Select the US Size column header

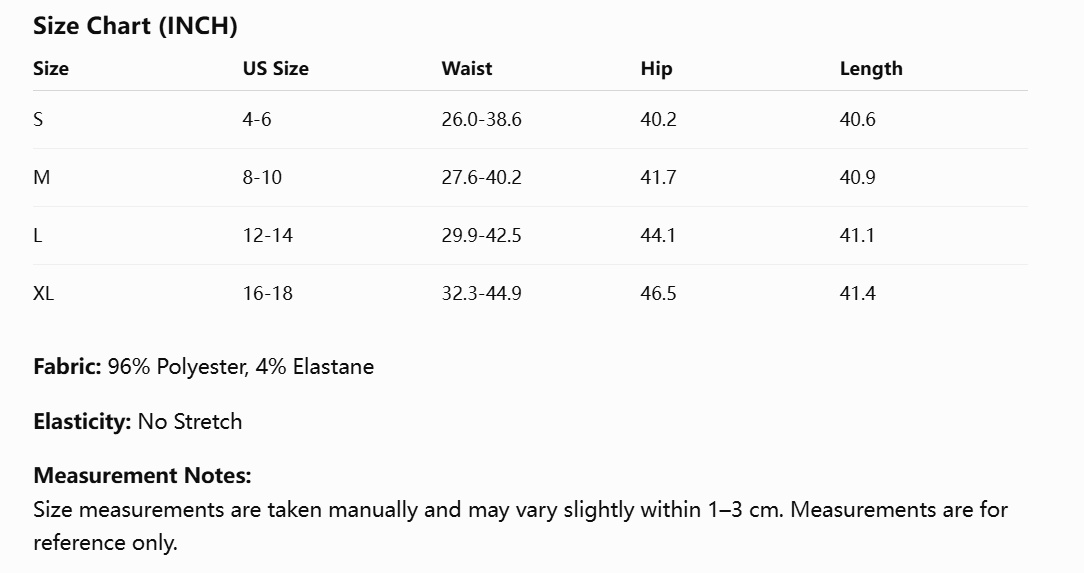coord(276,68)
